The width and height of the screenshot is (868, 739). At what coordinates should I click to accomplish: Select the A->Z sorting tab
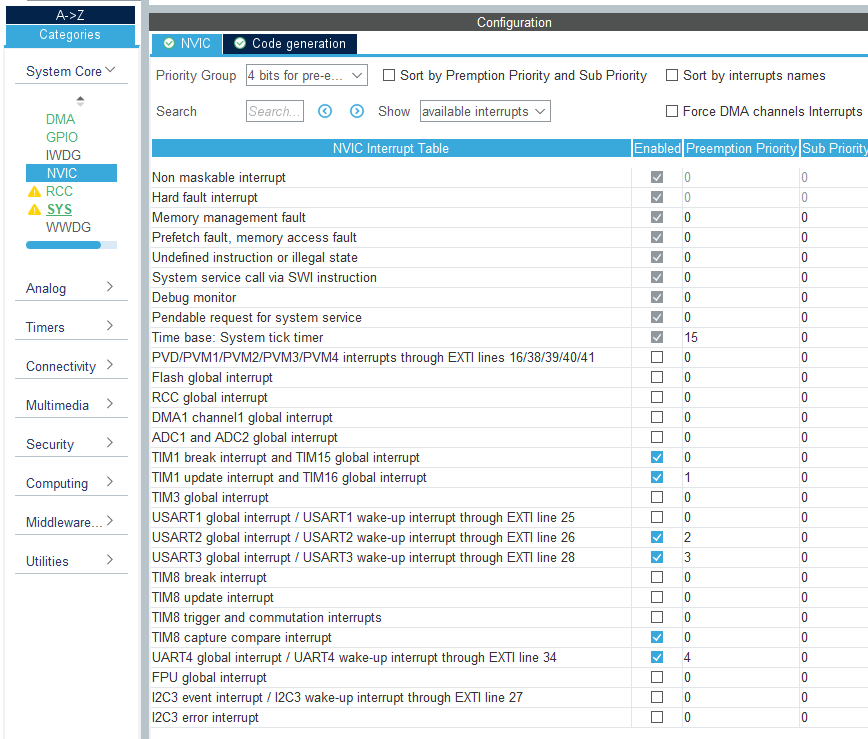[x=70, y=15]
